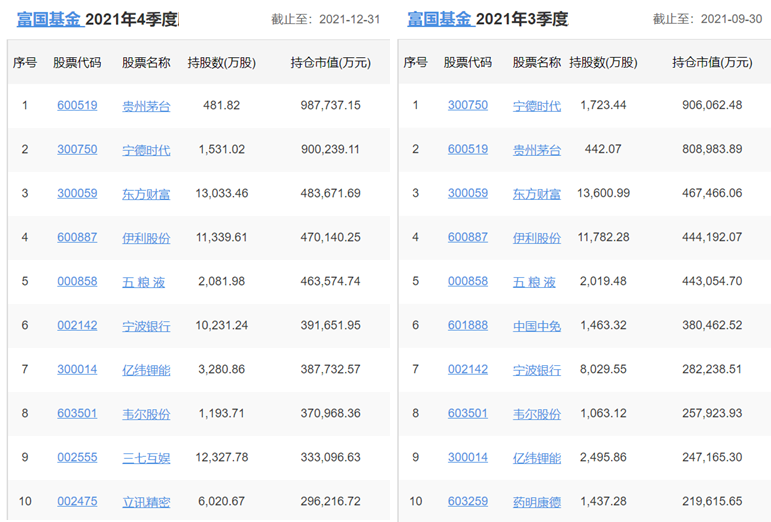Open the 中国中免 stock link
Image resolution: width=771 pixels, height=522 pixels.
536,326
